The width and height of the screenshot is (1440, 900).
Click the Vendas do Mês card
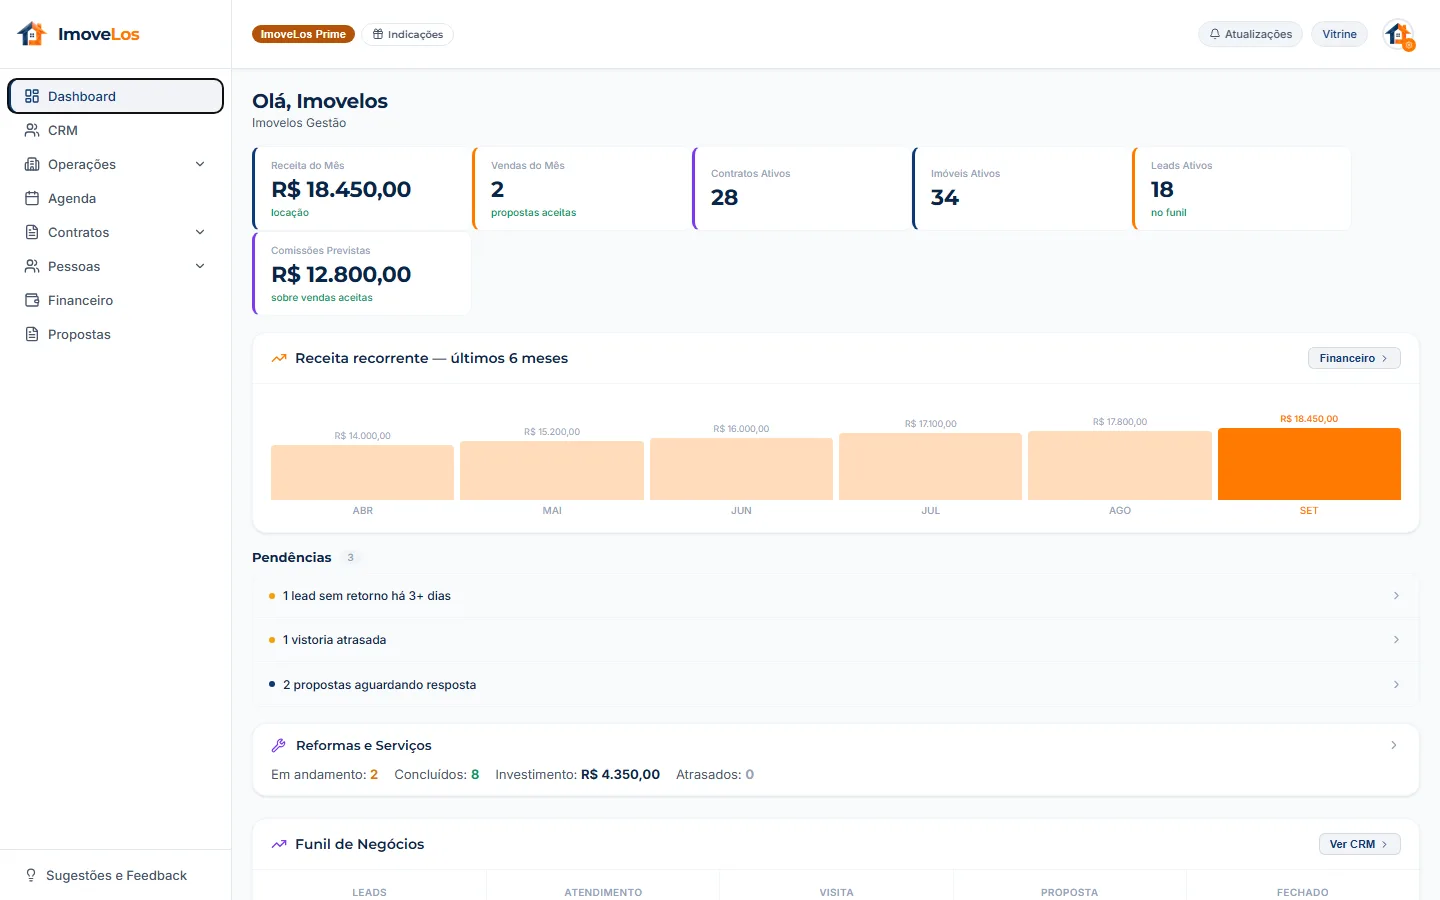(x=581, y=188)
